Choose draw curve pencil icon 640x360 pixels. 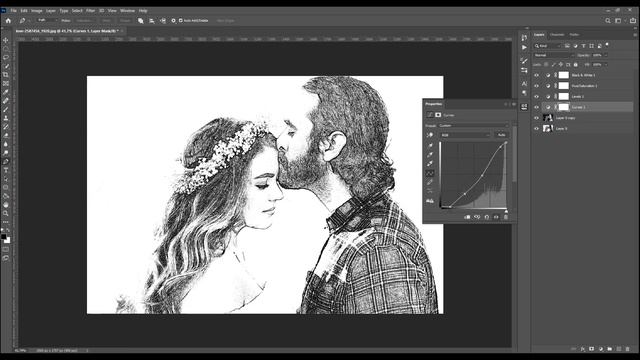coord(430,182)
